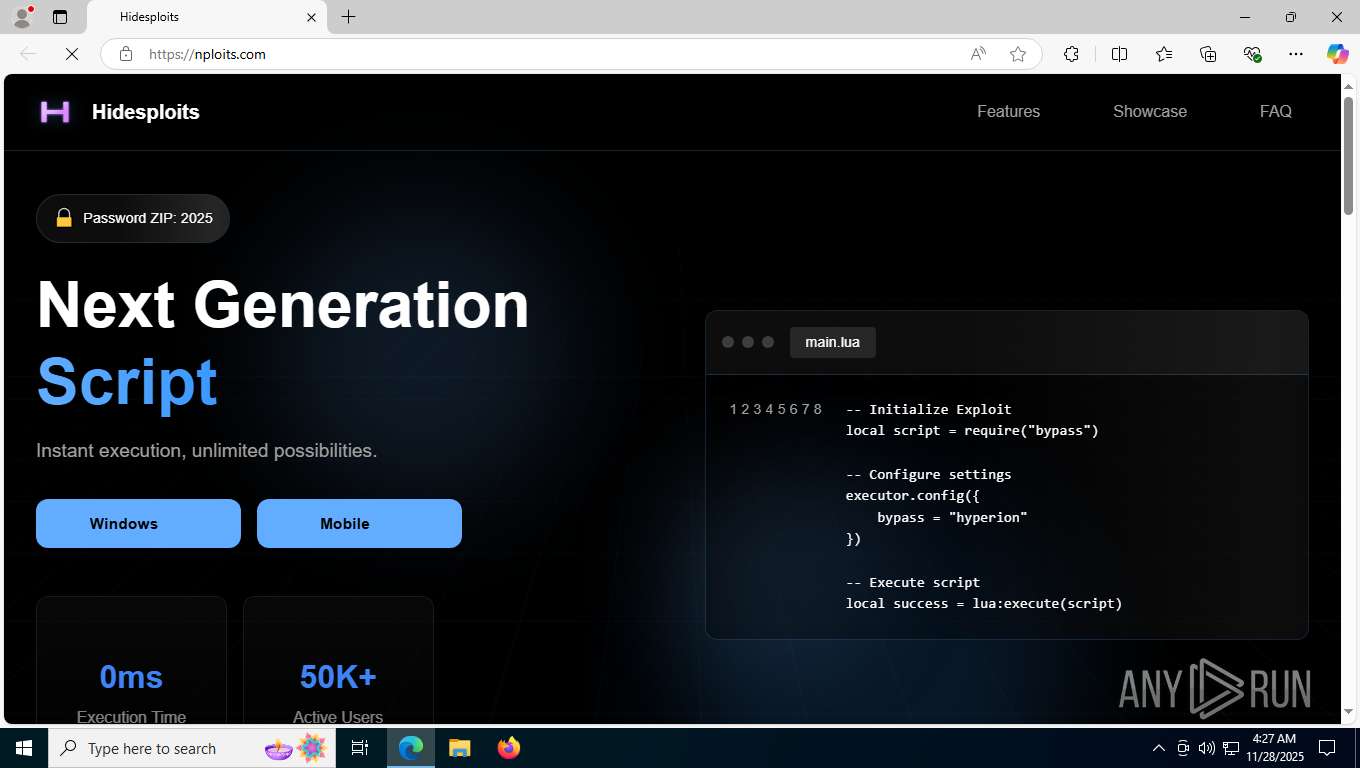Select the main.lua code tab
Image resolution: width=1360 pixels, height=768 pixels.
832,342
